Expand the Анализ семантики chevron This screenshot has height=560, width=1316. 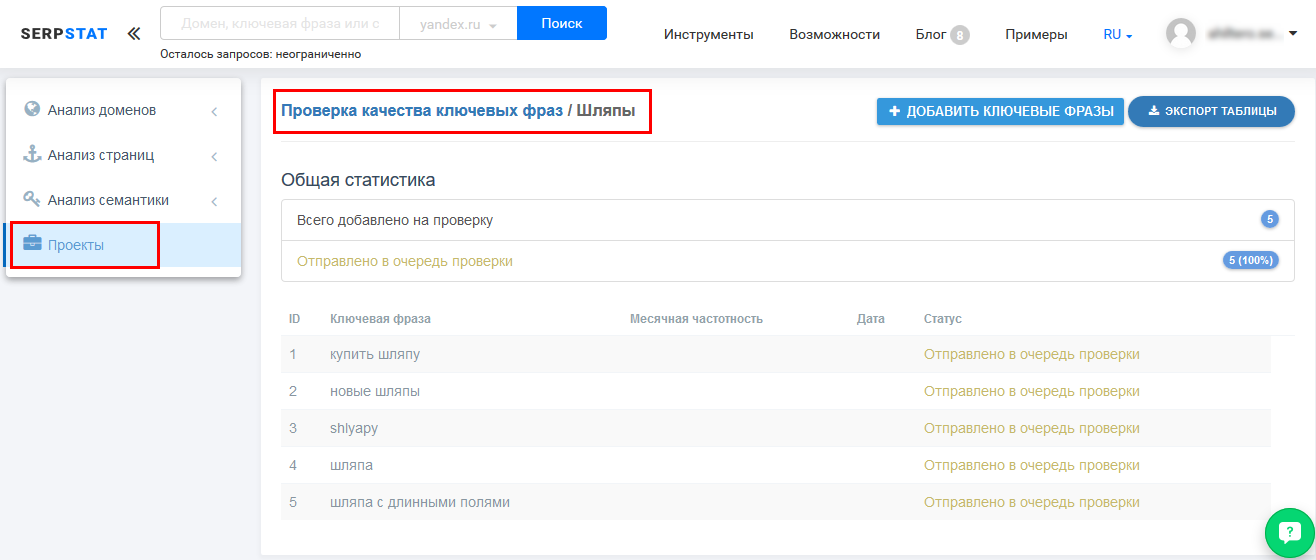coord(214,201)
